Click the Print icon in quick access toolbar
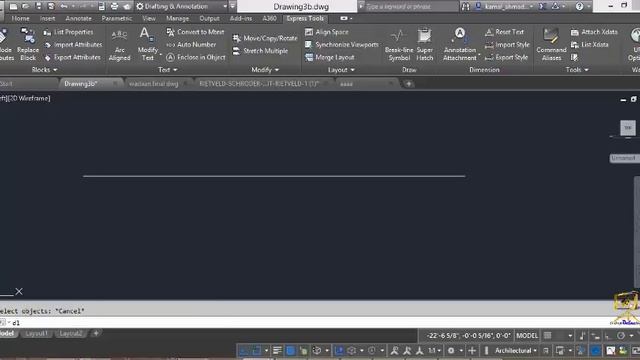 point(114,6)
